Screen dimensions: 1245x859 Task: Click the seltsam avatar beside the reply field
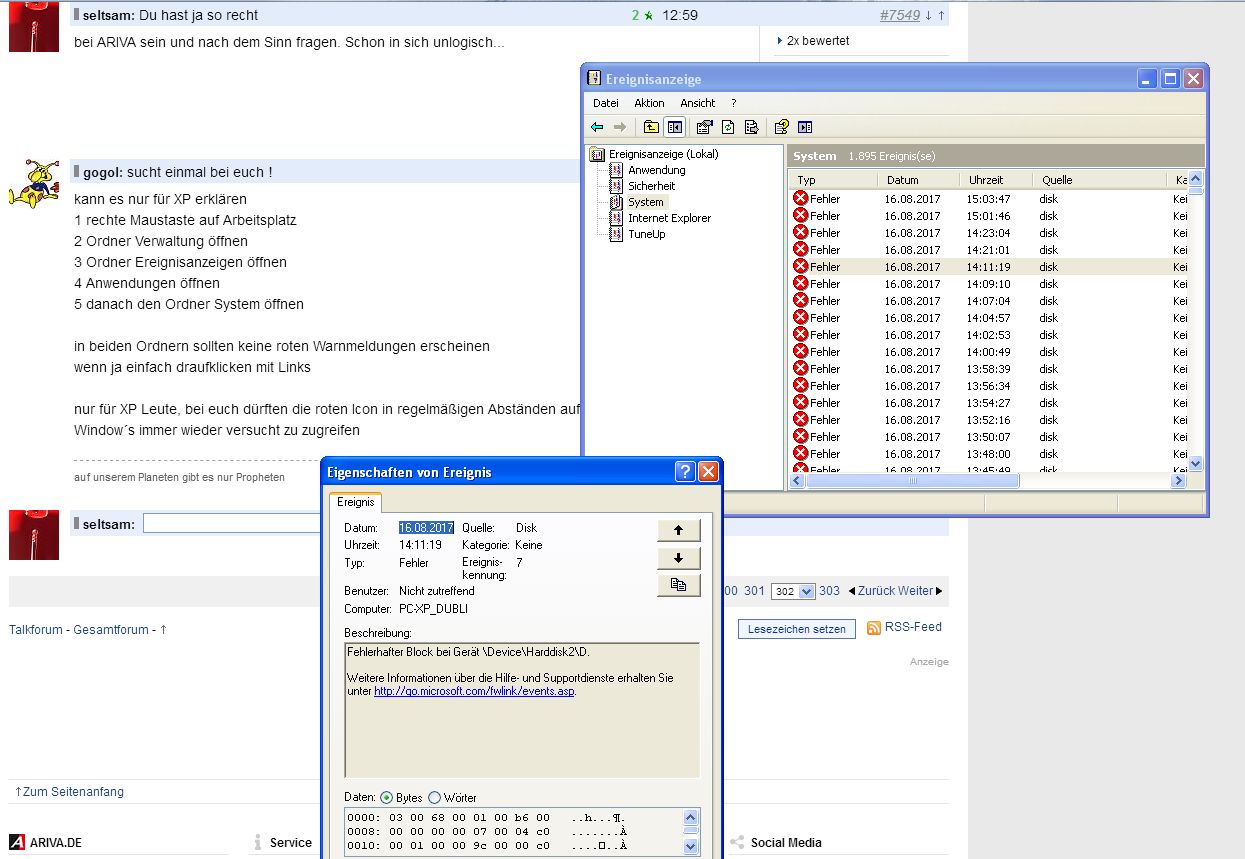point(34,534)
